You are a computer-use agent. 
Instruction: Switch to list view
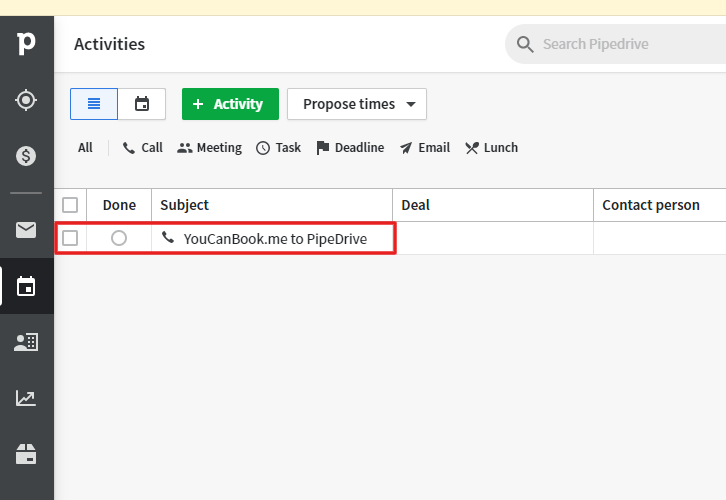[94, 104]
